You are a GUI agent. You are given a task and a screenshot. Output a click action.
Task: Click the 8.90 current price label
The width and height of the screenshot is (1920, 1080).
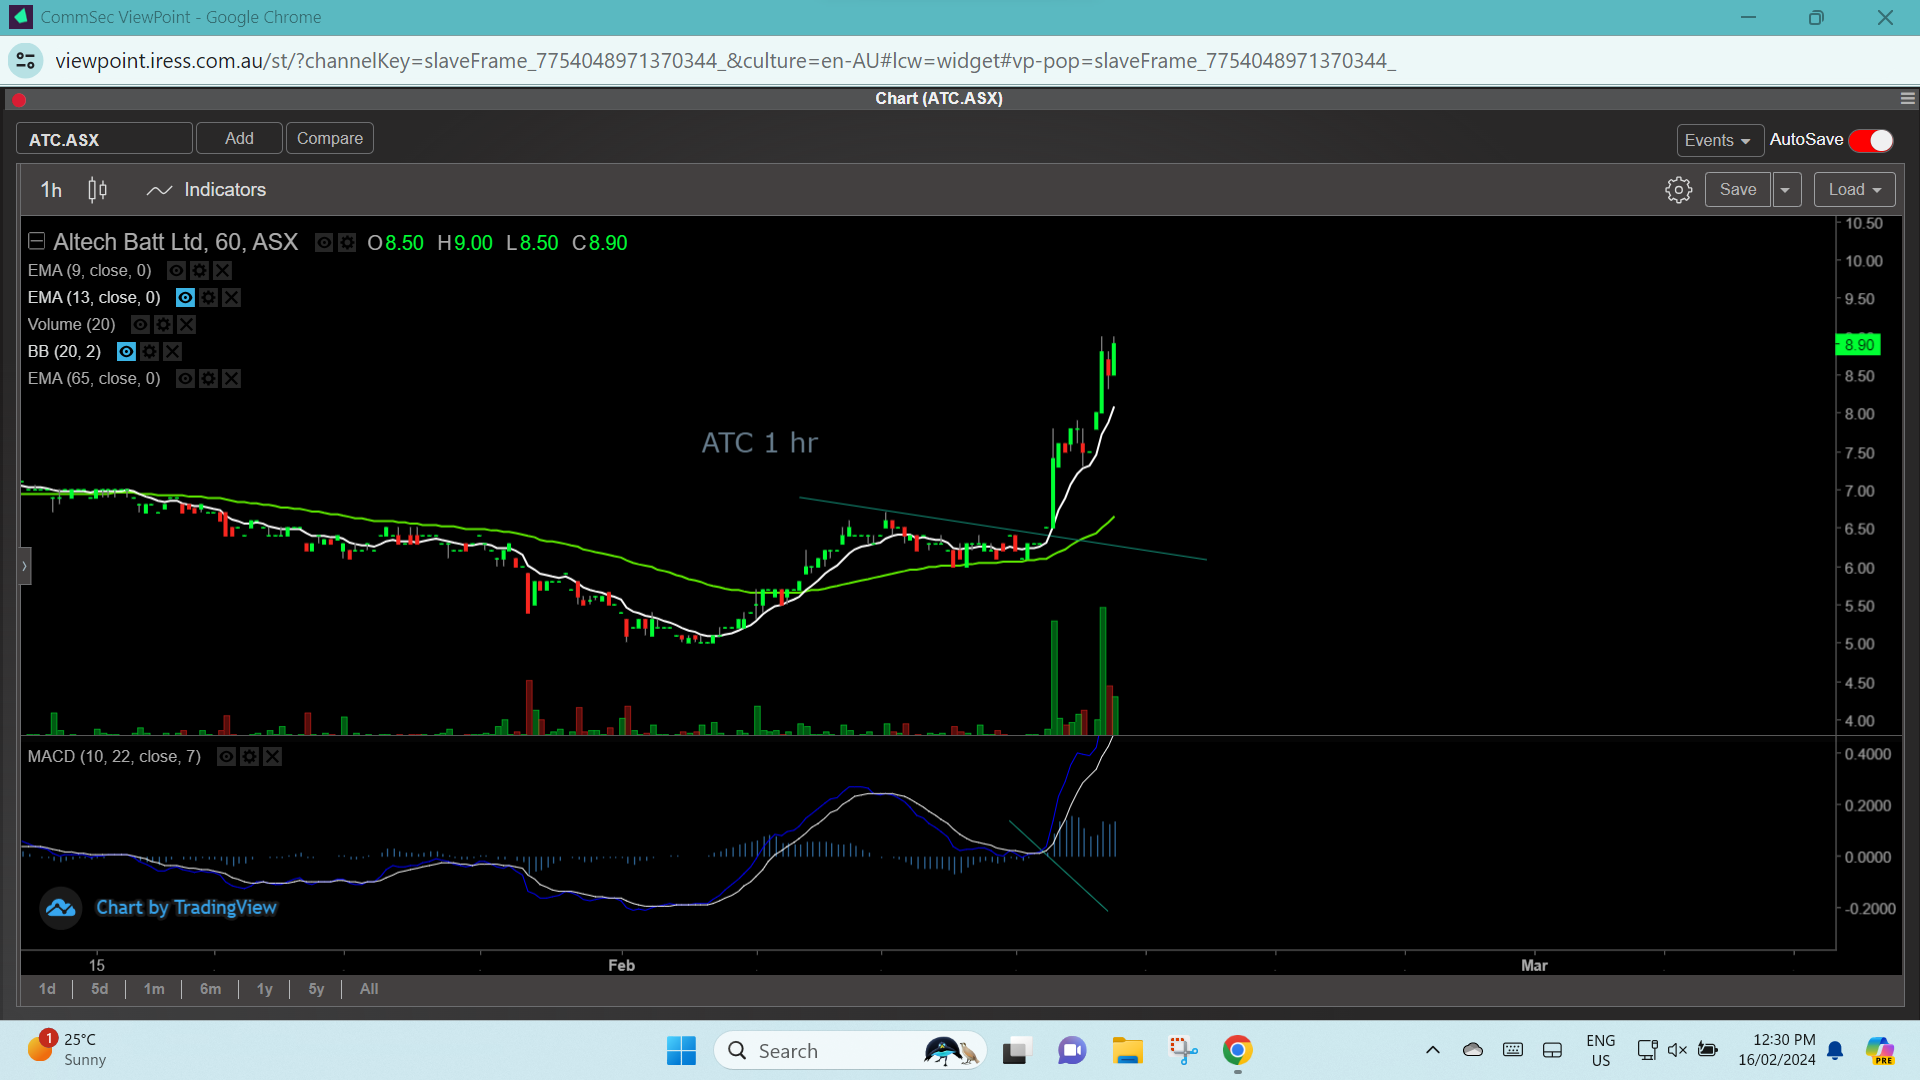click(1859, 345)
